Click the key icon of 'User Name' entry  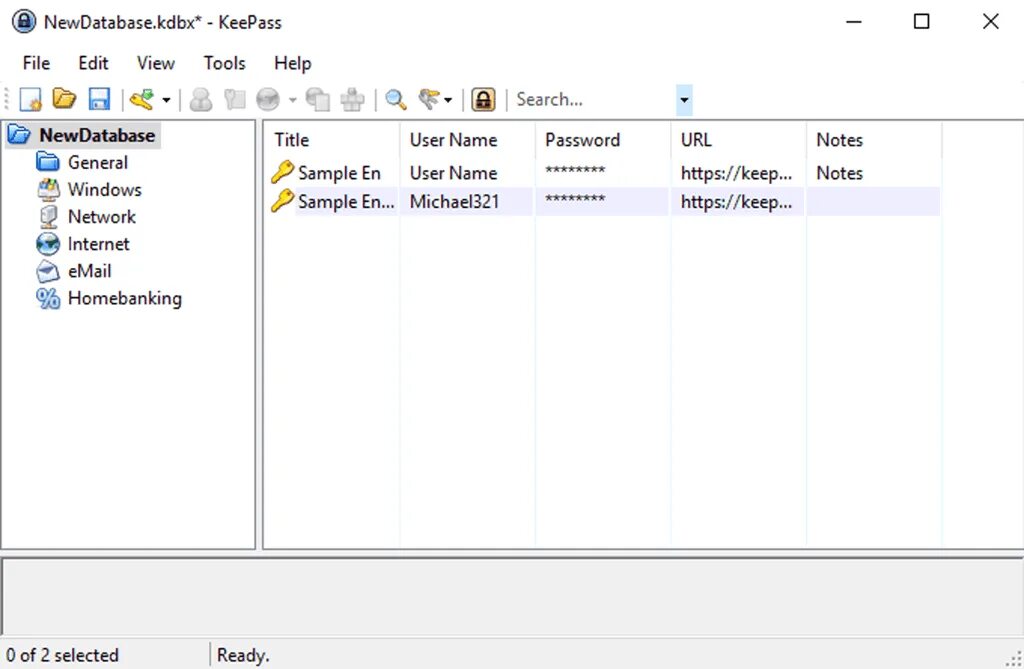click(x=282, y=172)
